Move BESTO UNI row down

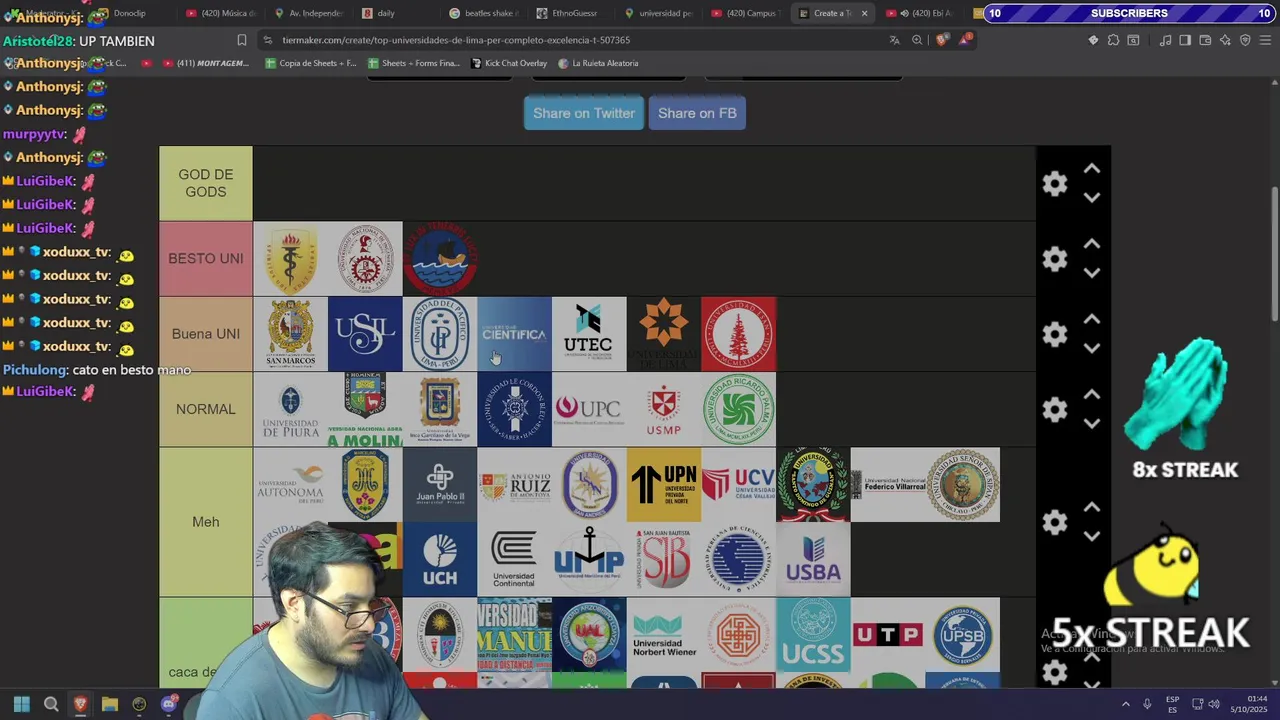click(x=1092, y=272)
